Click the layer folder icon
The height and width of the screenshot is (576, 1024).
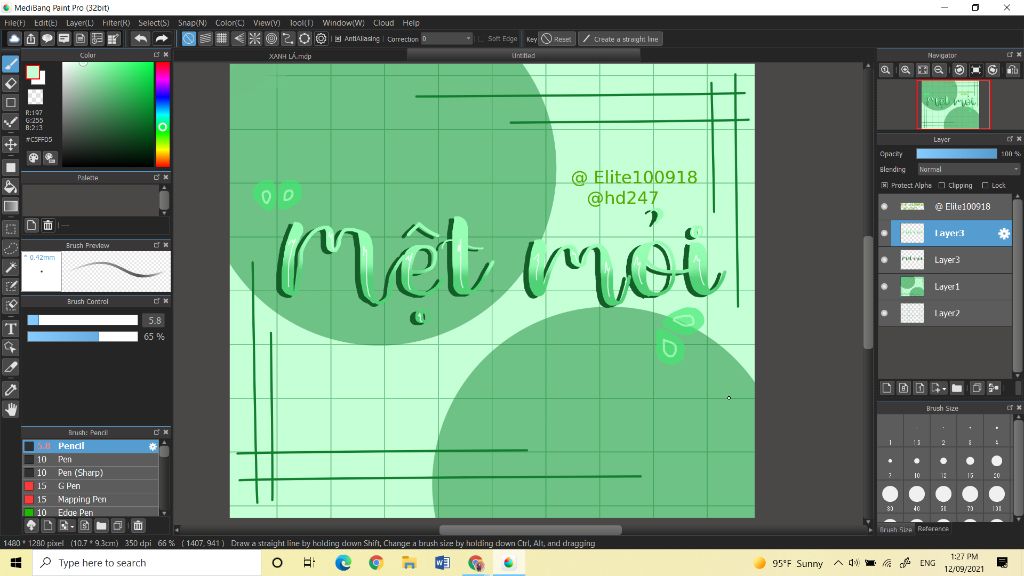(x=957, y=388)
